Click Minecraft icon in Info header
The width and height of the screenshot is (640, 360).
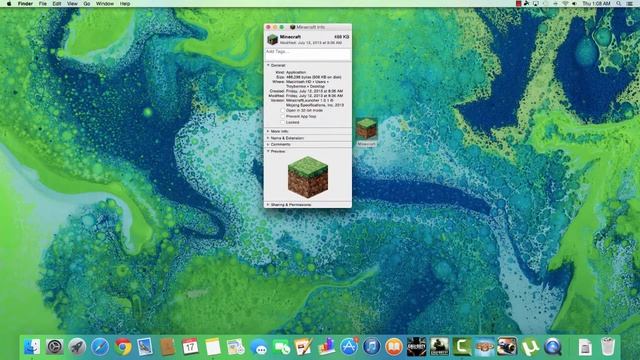point(272,40)
